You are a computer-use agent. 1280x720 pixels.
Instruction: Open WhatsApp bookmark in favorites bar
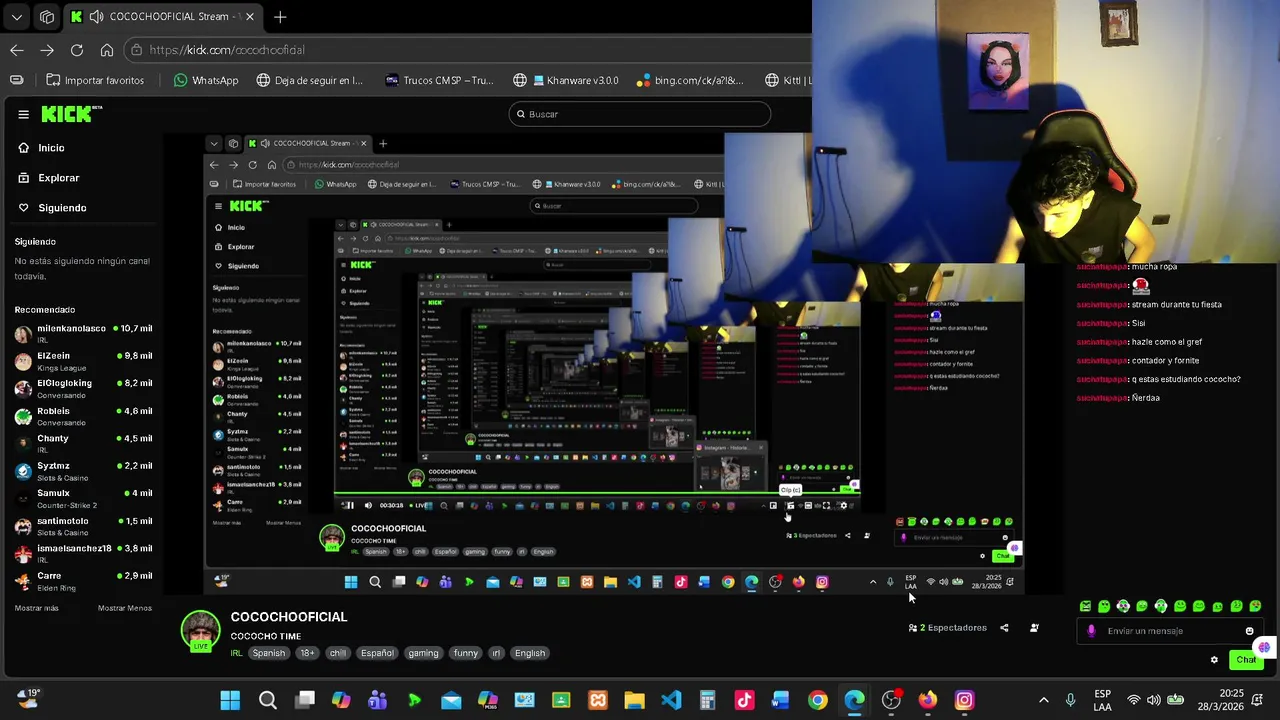coord(206,80)
